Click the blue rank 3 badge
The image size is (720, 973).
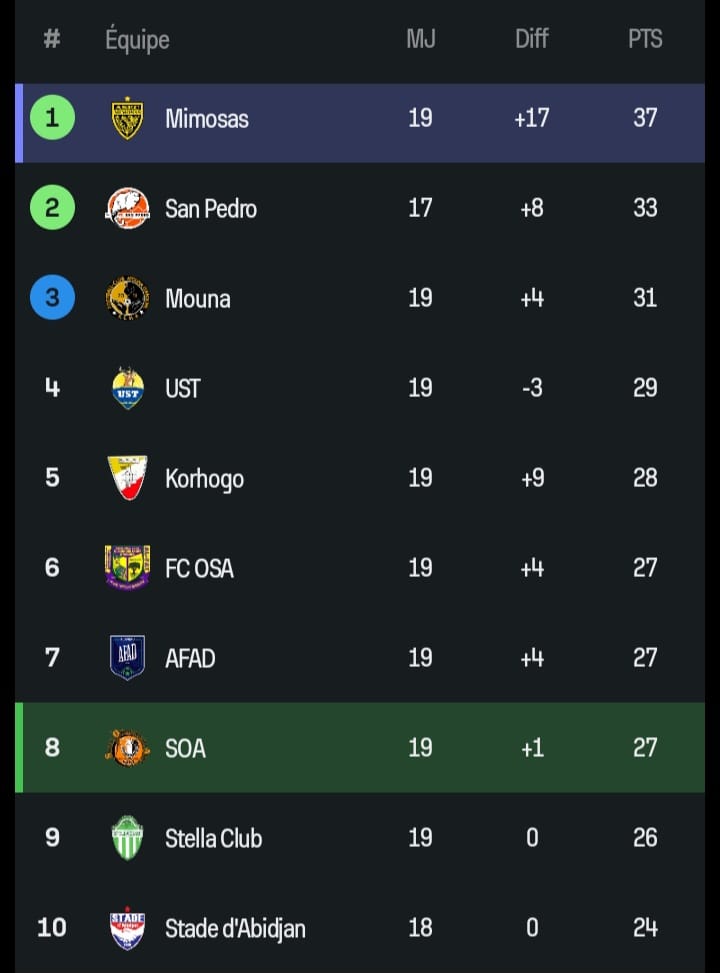52,298
